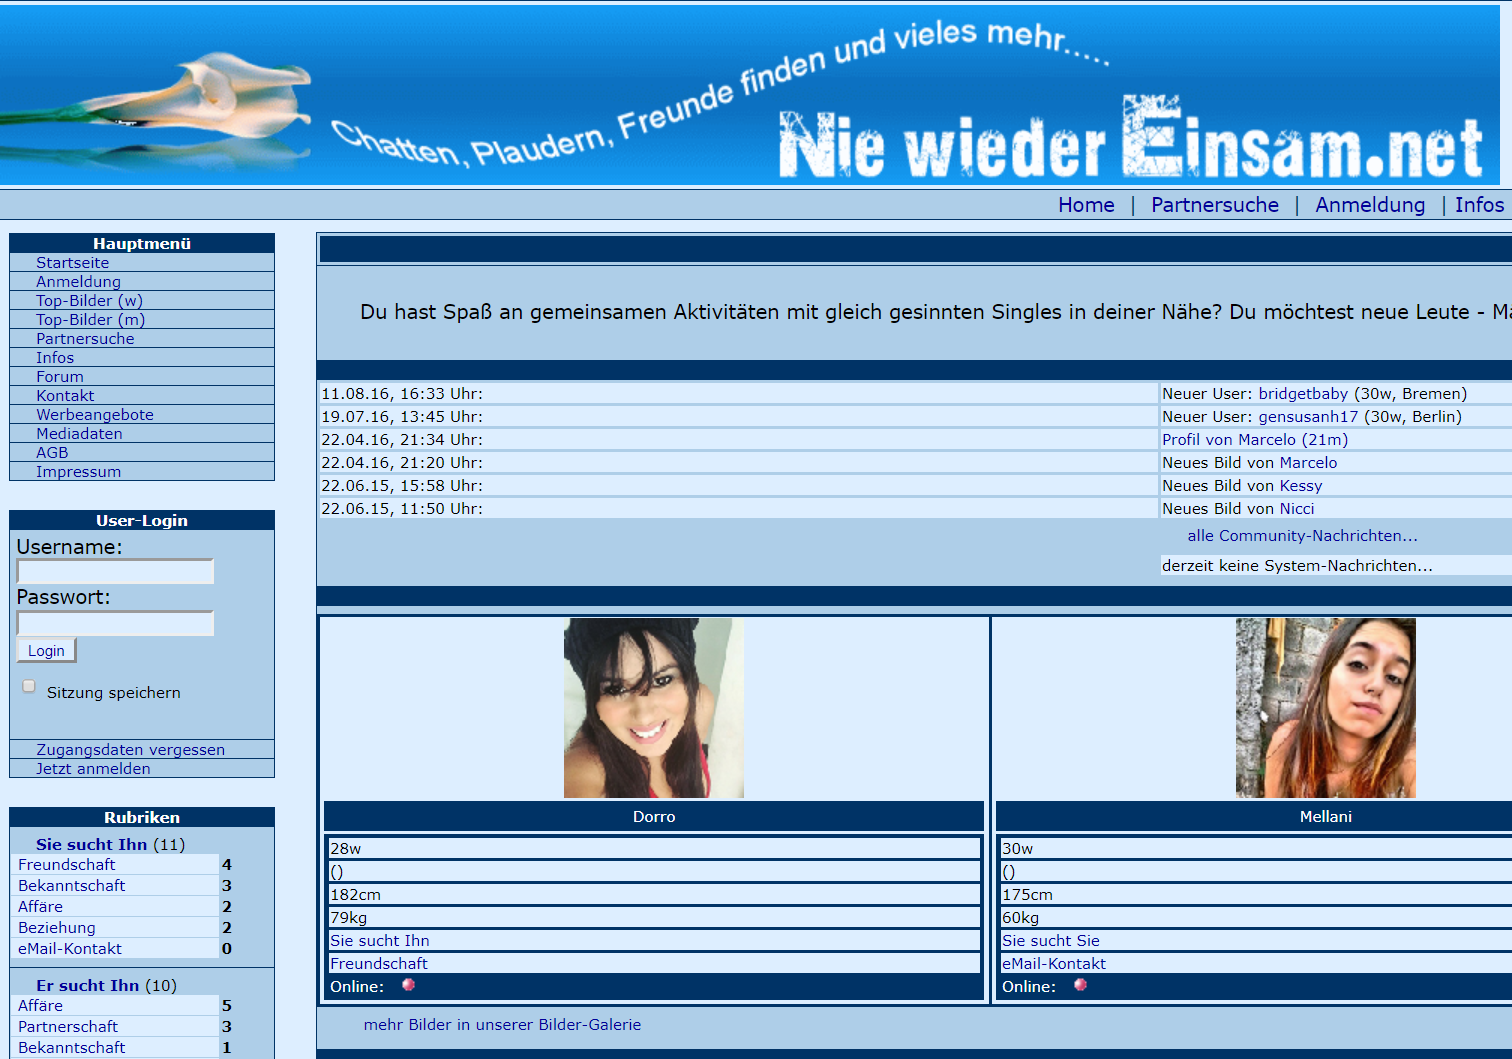Go to Anmeldung in top navigation
Viewport: 1512px width, 1059px height.
[x=1369, y=205]
